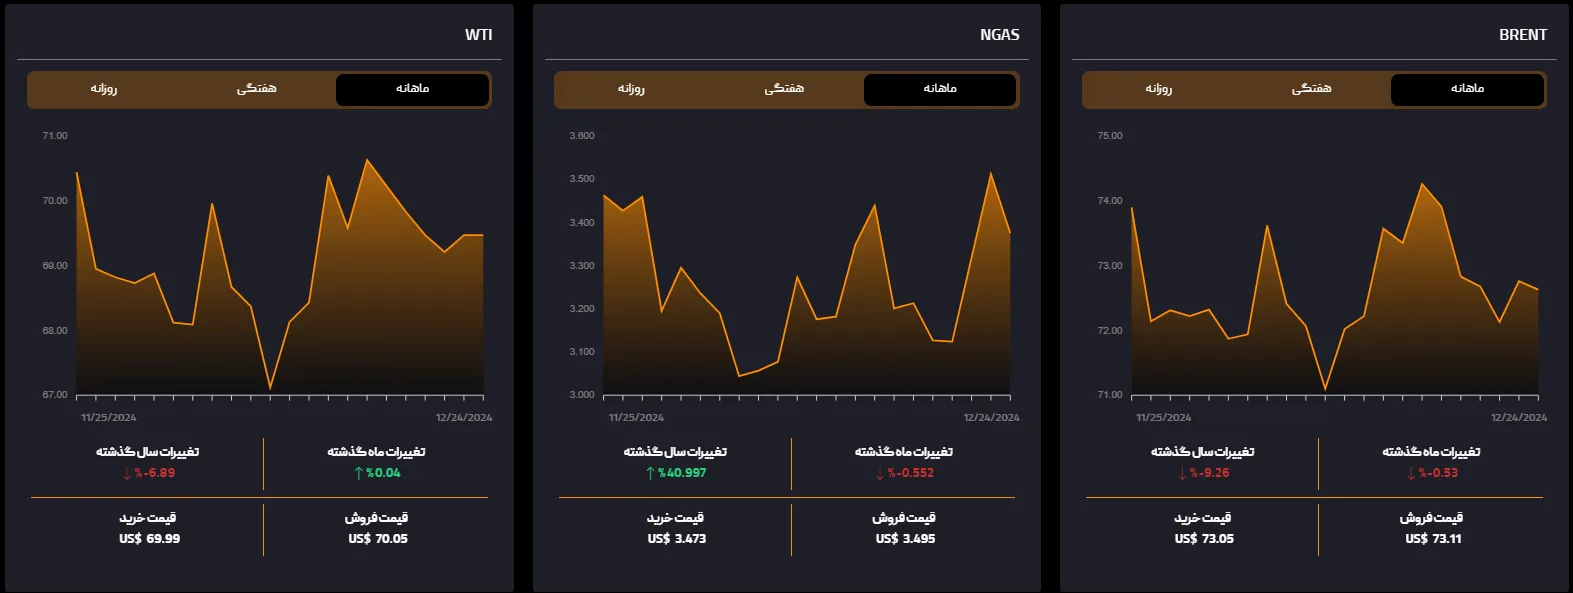1573x593 pixels.
Task: Select the WTI monthly (ماهانه) tab
Action: (x=412, y=89)
